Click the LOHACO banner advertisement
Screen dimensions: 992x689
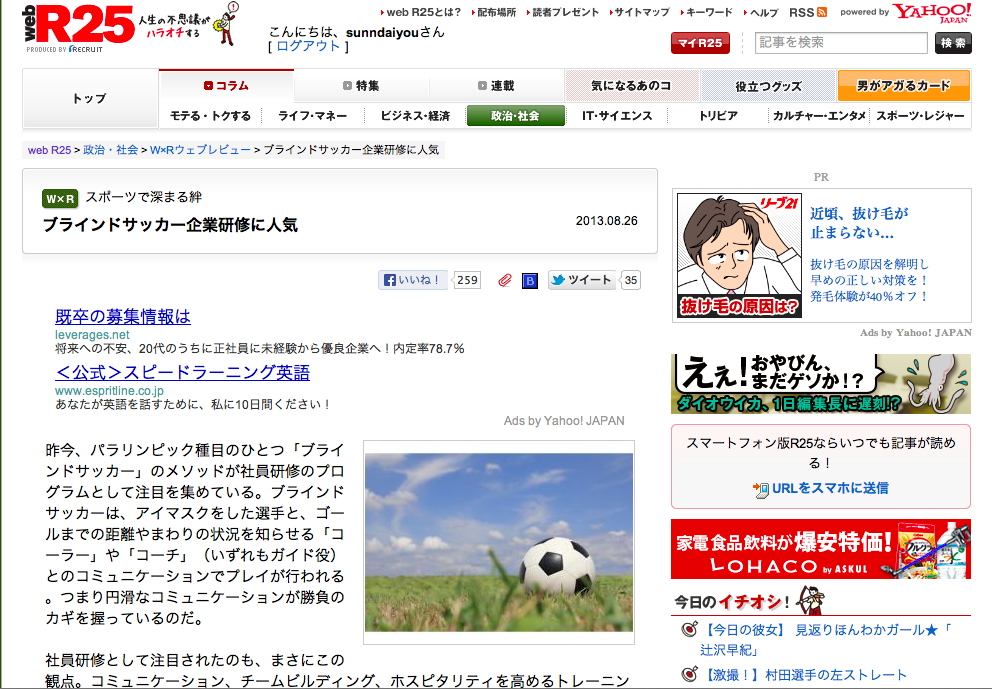[821, 549]
